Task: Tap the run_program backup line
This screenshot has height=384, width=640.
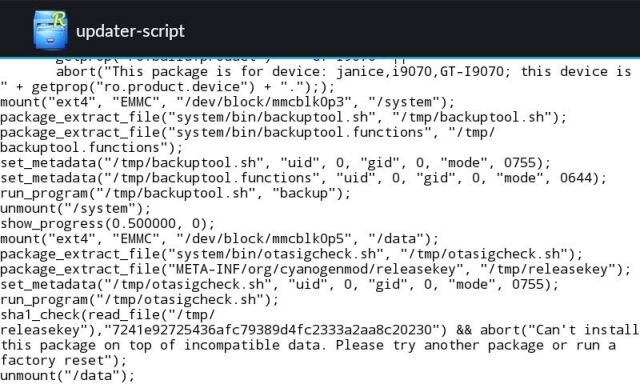Action: [x=176, y=193]
